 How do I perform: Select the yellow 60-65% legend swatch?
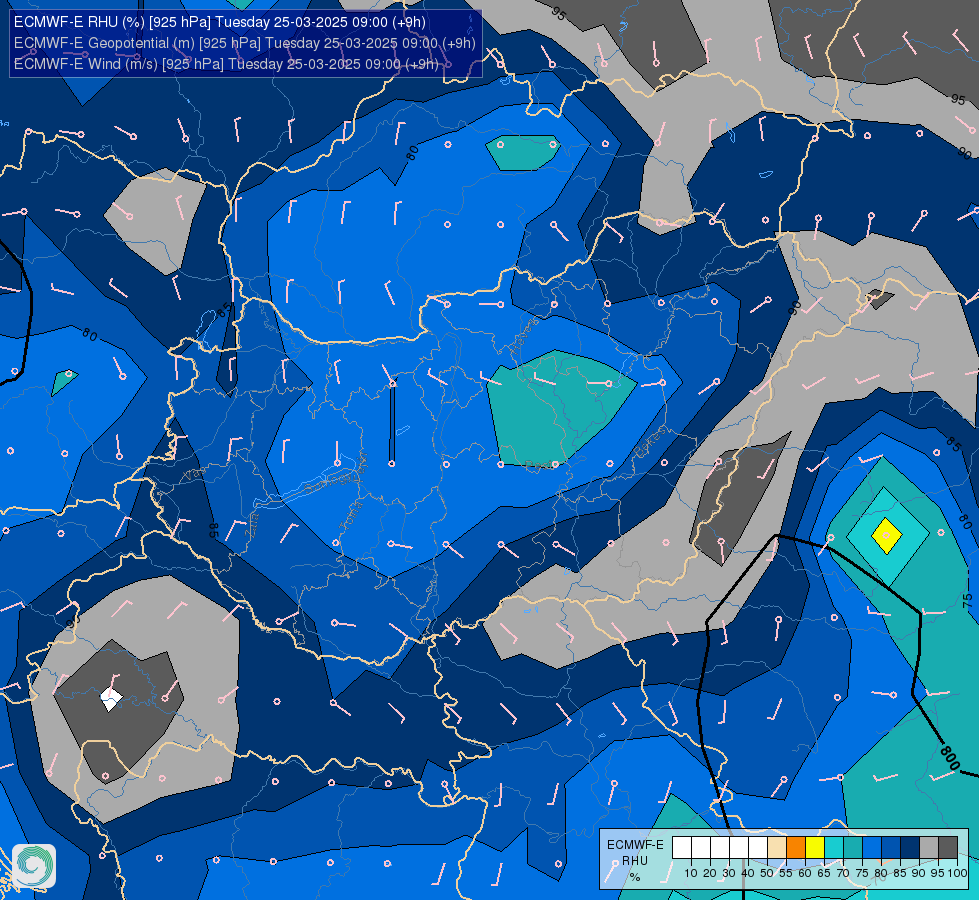point(815,848)
